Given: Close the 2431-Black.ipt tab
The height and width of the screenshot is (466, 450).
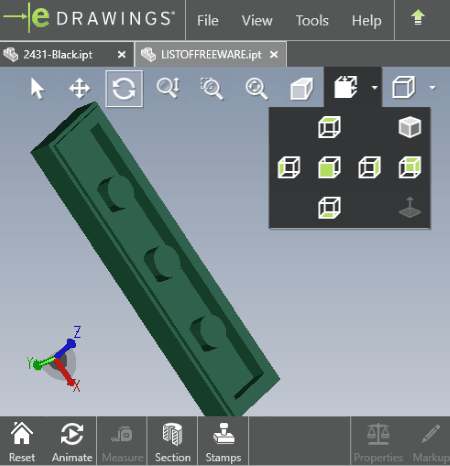Looking at the screenshot, I should point(122,54).
